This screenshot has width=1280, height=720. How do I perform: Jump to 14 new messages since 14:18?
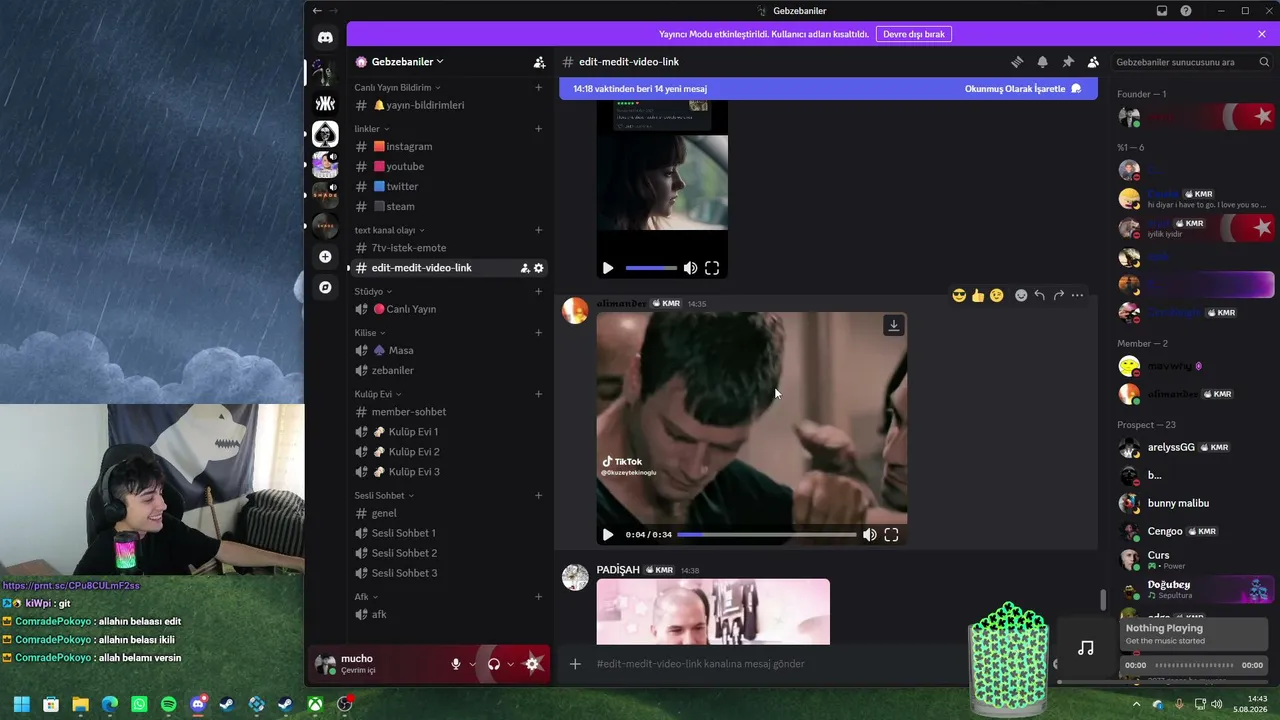640,89
